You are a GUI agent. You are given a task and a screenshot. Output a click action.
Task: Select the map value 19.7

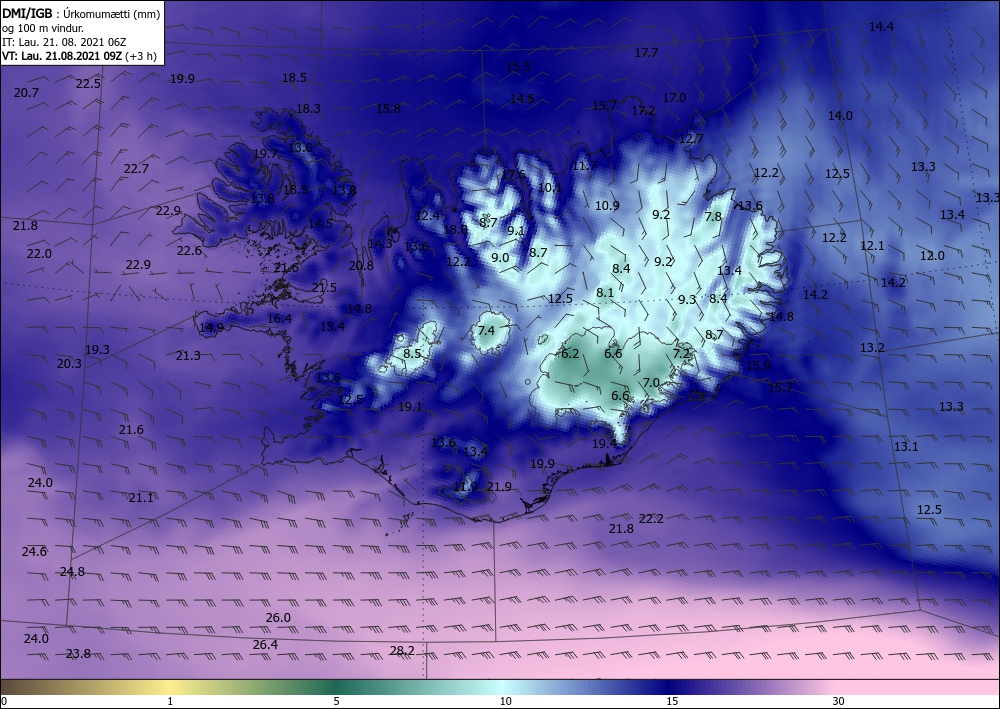[265, 154]
